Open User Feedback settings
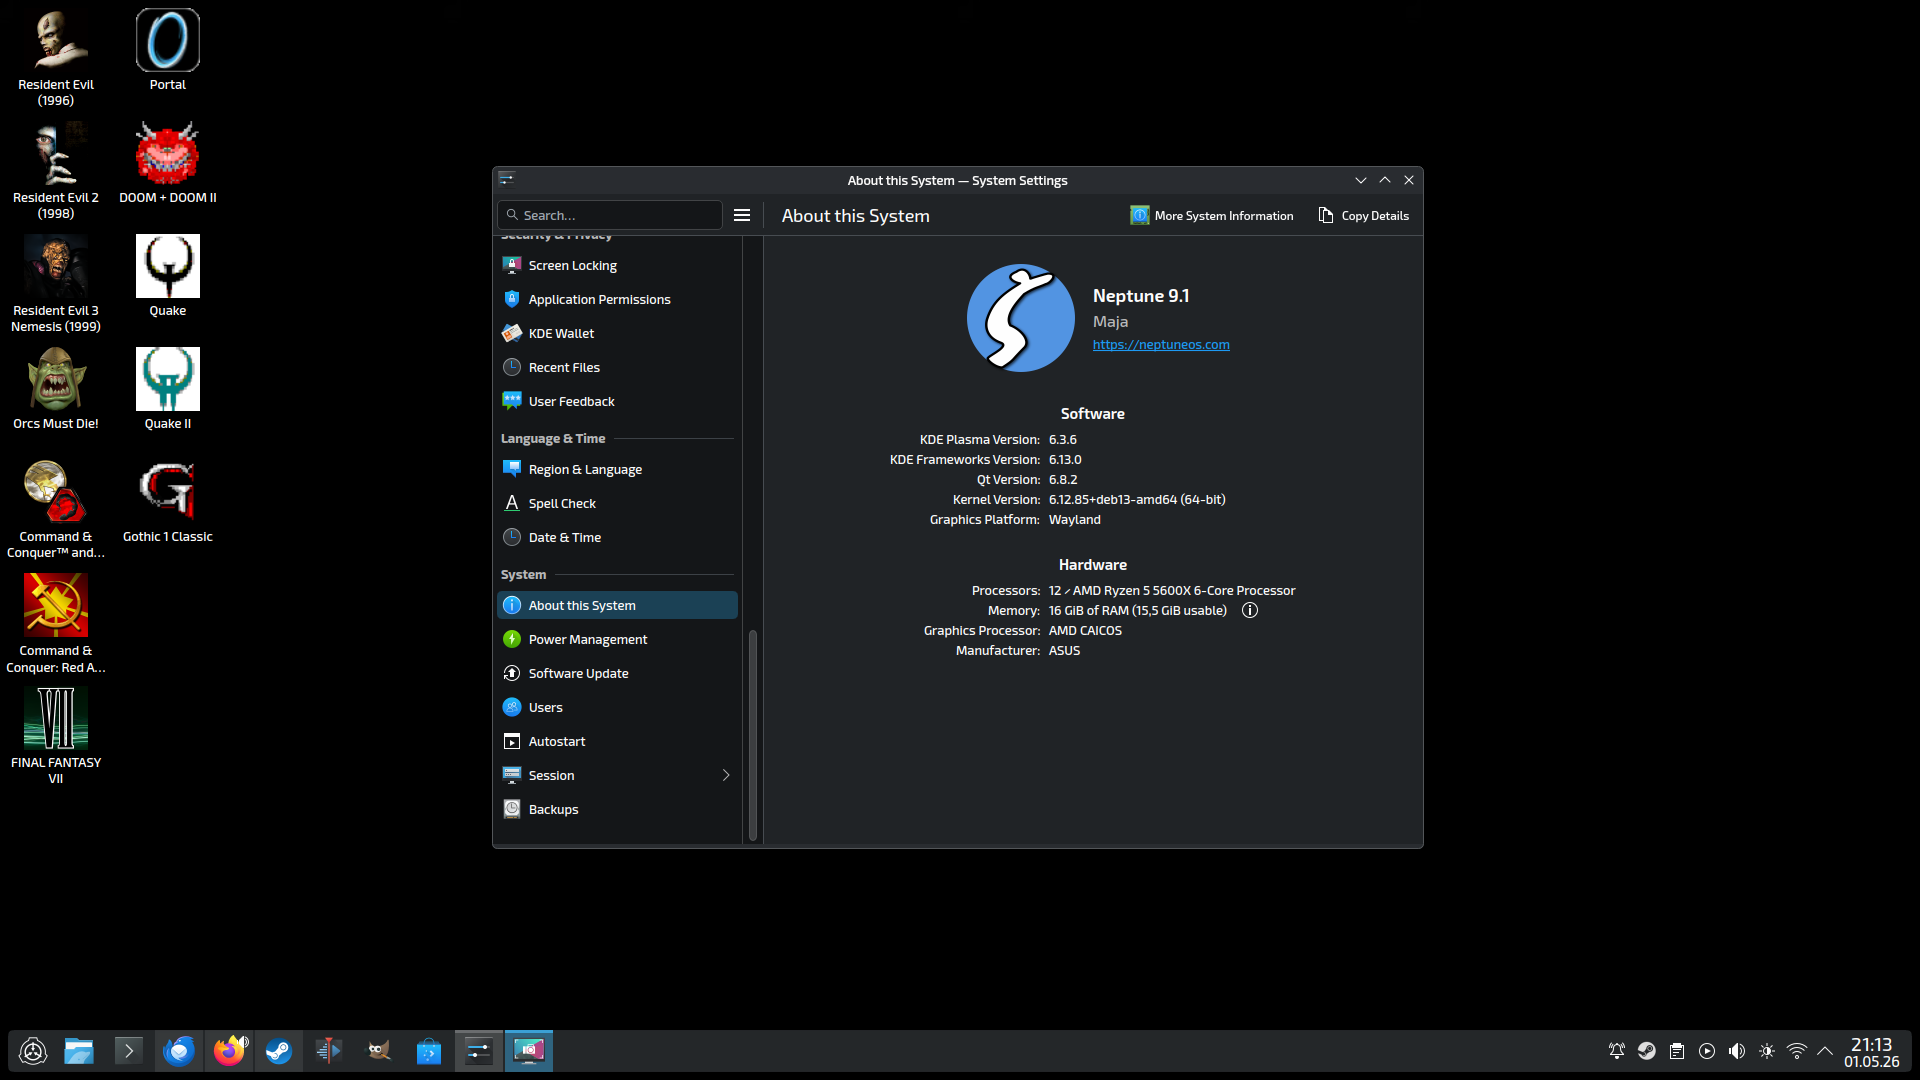Screen dimensions: 1920x1080 617,401
